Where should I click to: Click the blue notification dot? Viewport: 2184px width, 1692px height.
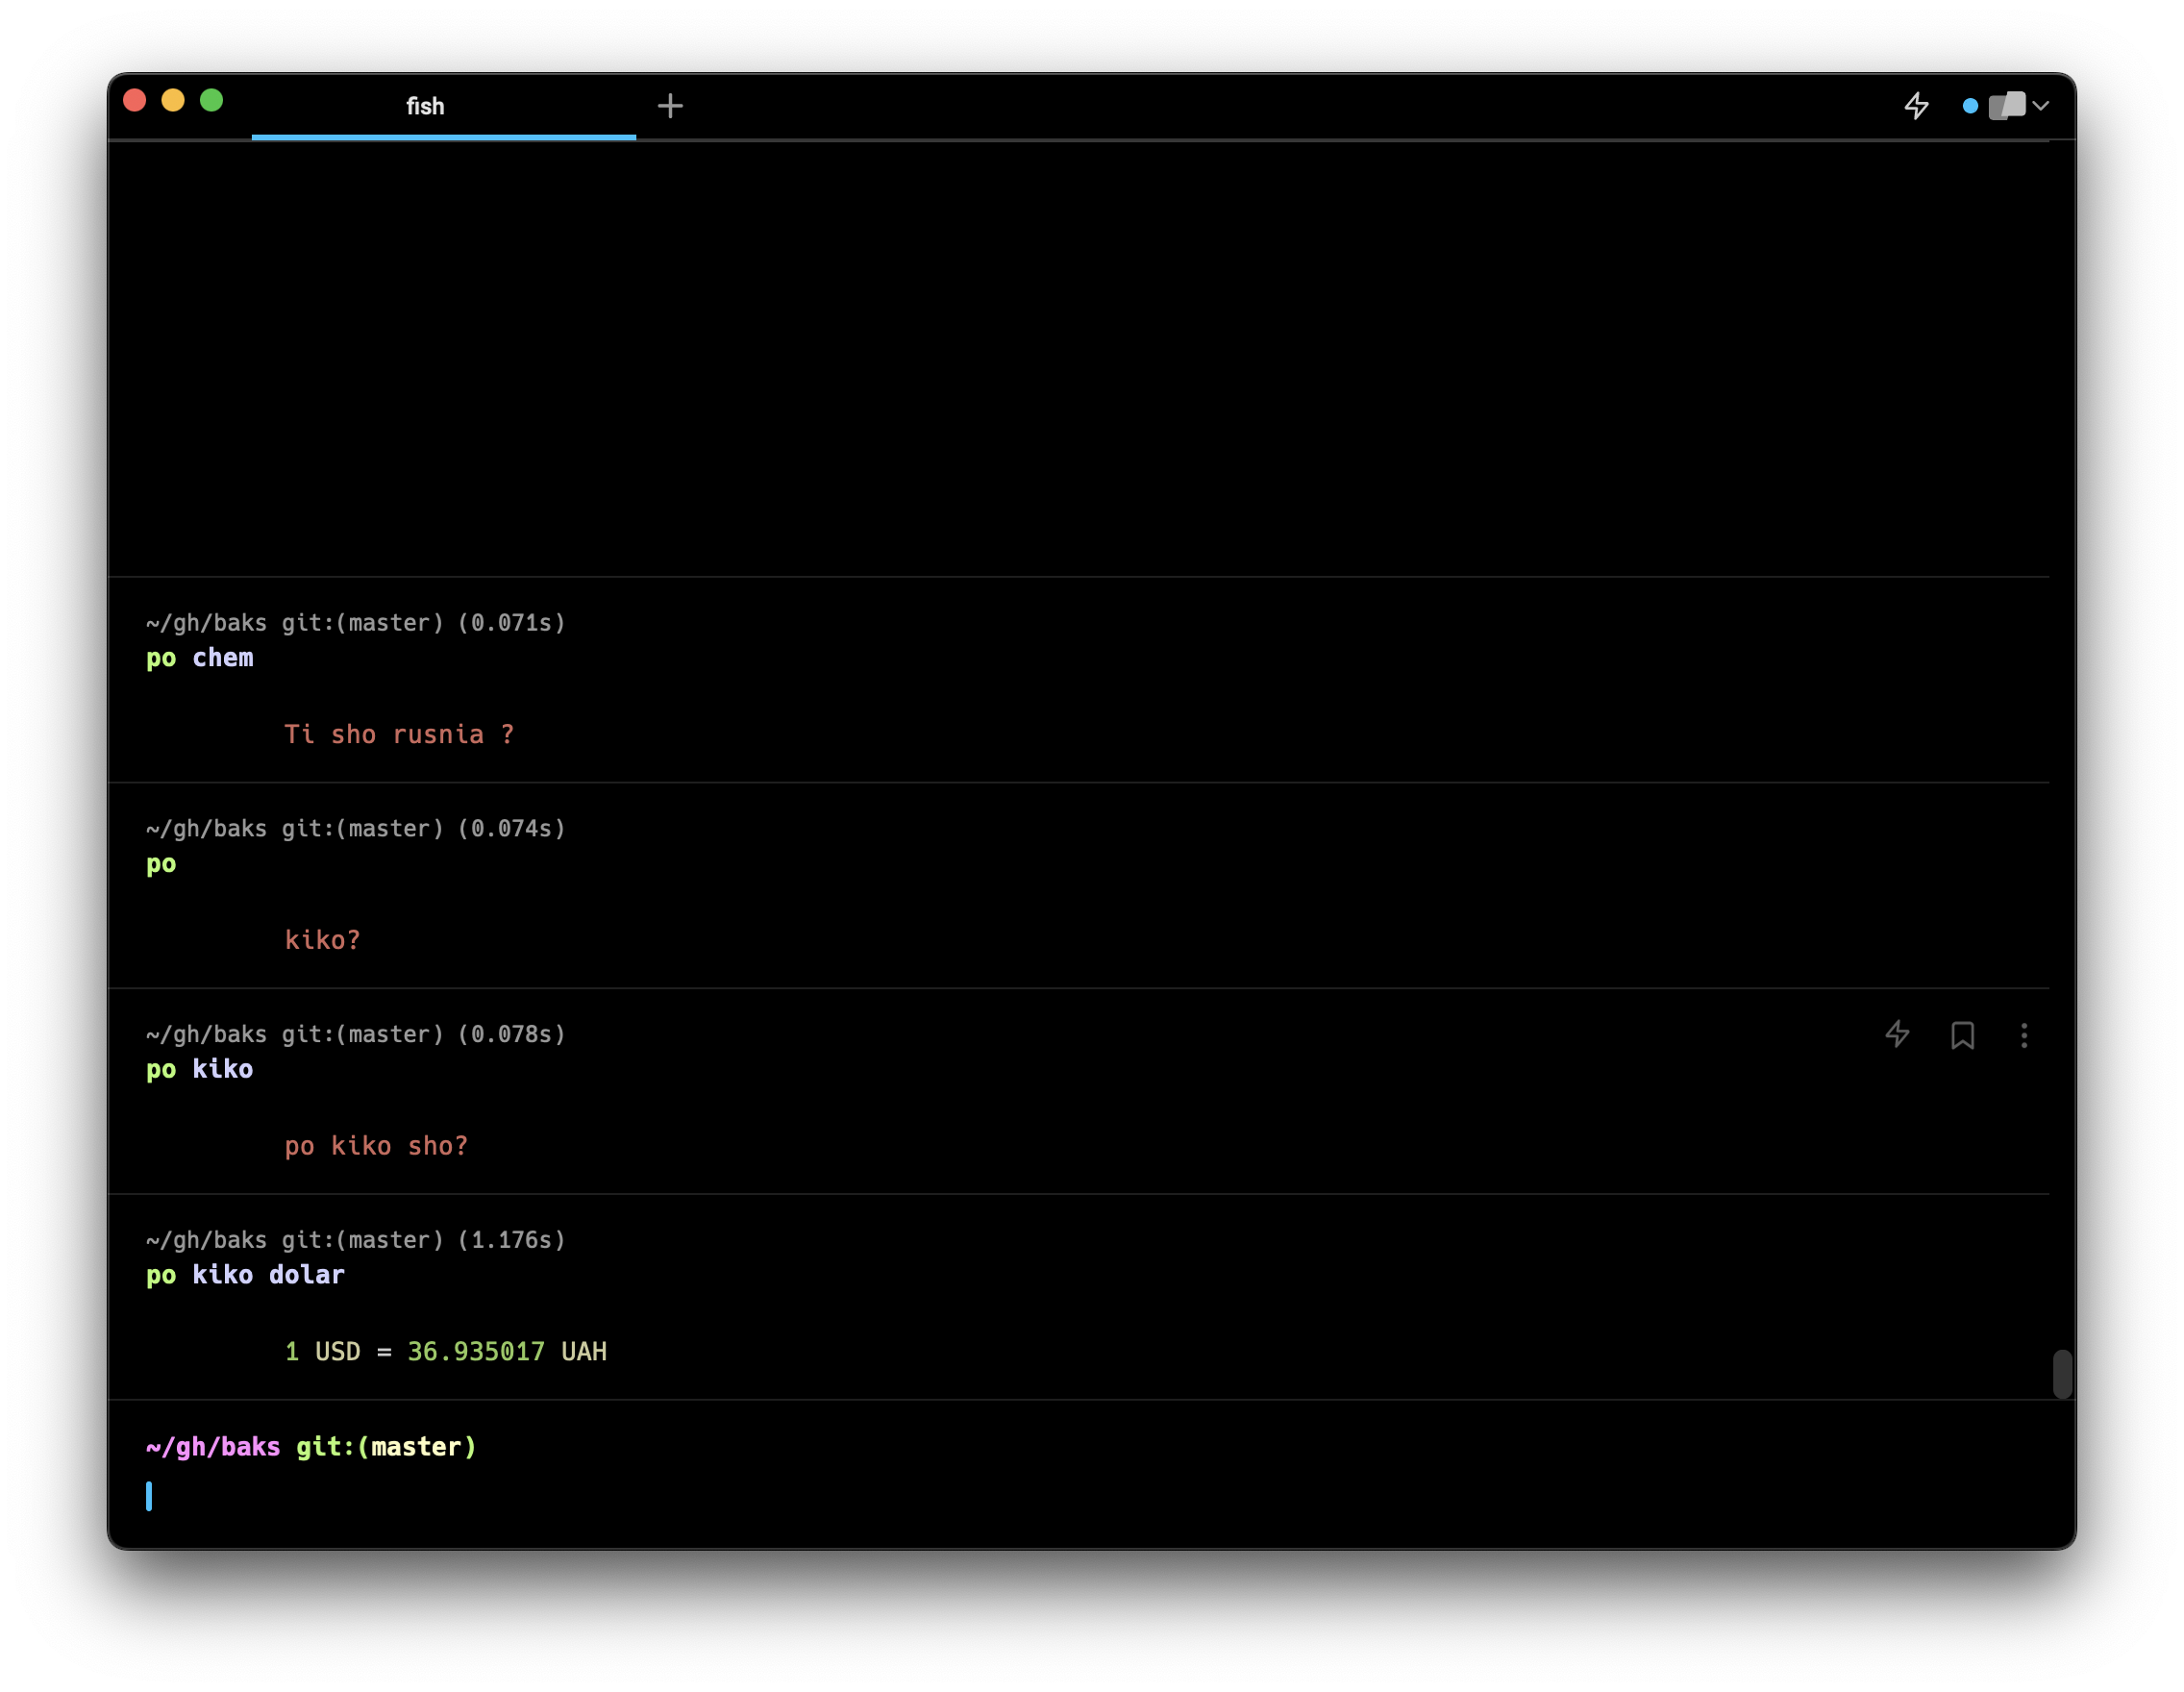1969,106
